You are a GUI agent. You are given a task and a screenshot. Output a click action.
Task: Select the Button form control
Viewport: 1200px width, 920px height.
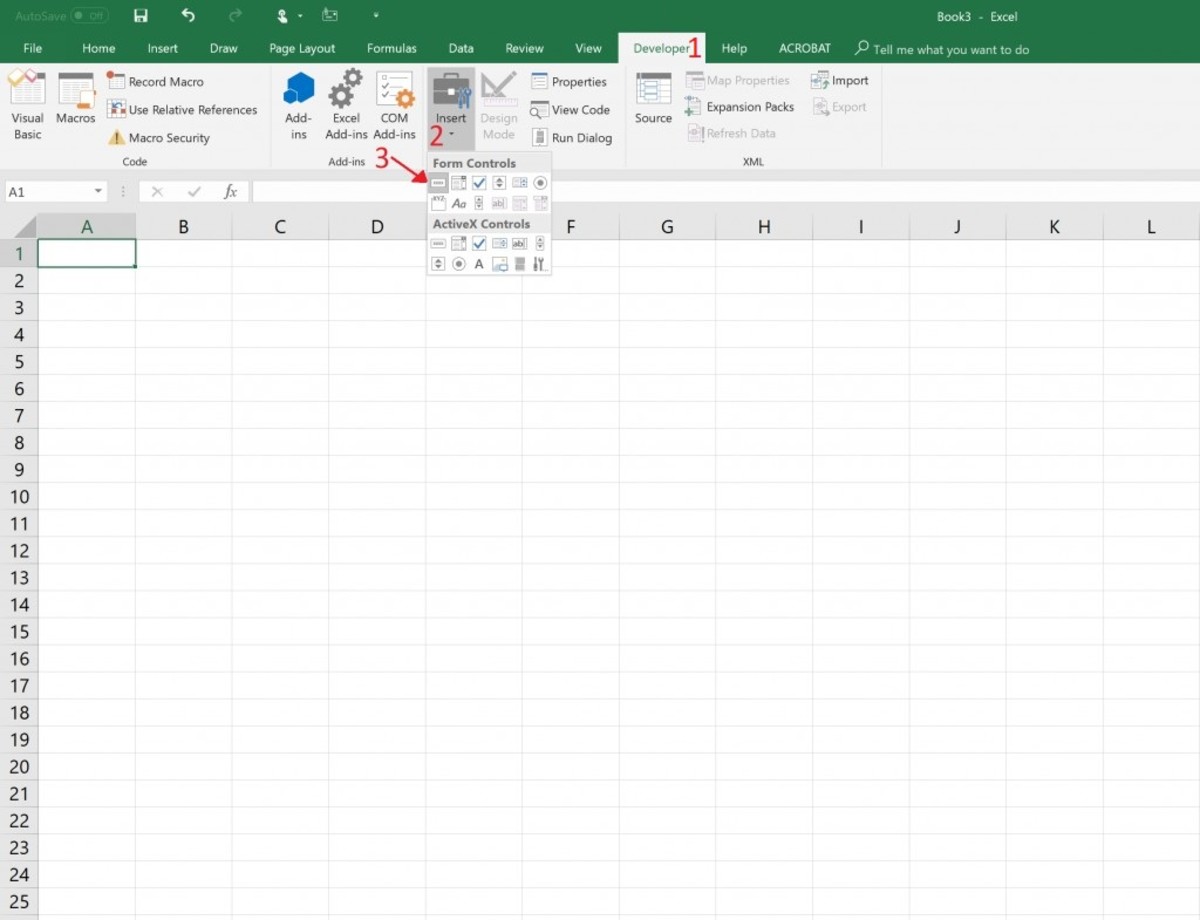(x=438, y=183)
